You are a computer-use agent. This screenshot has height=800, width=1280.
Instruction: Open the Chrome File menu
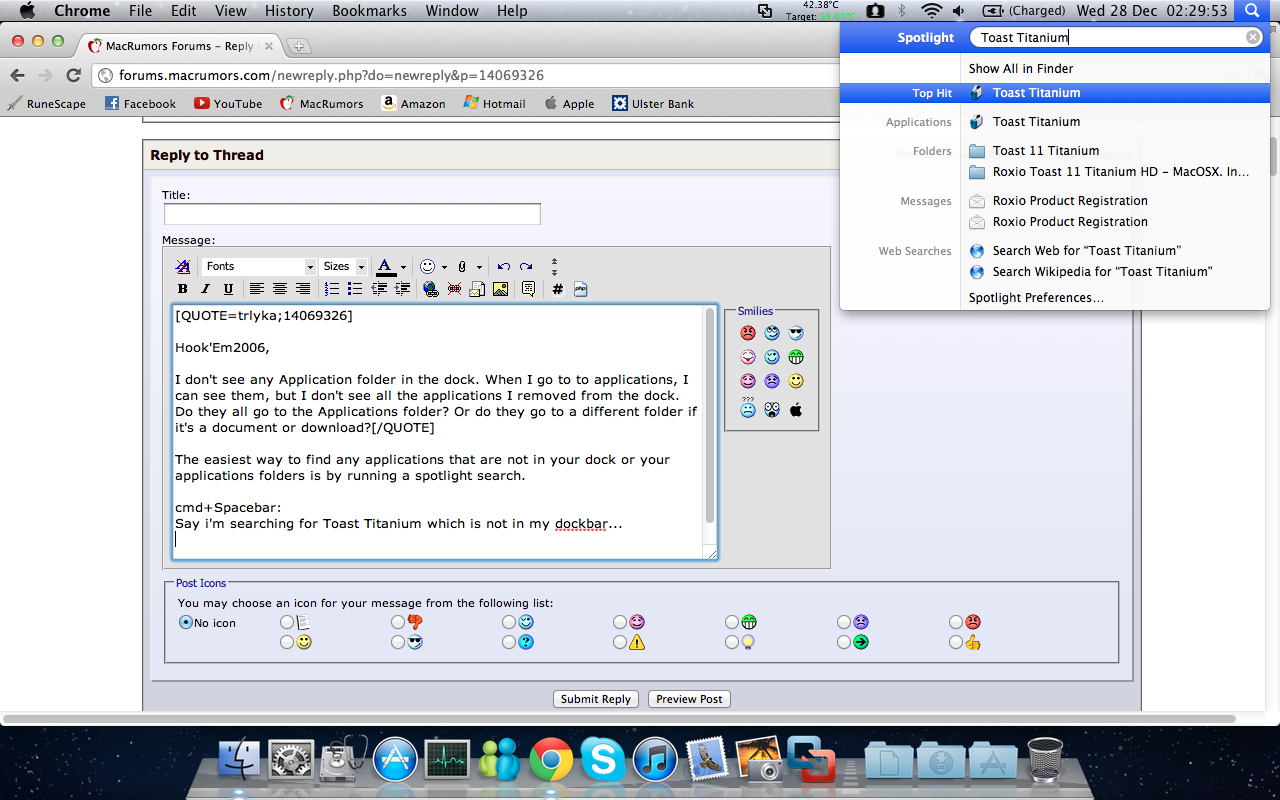[140, 11]
